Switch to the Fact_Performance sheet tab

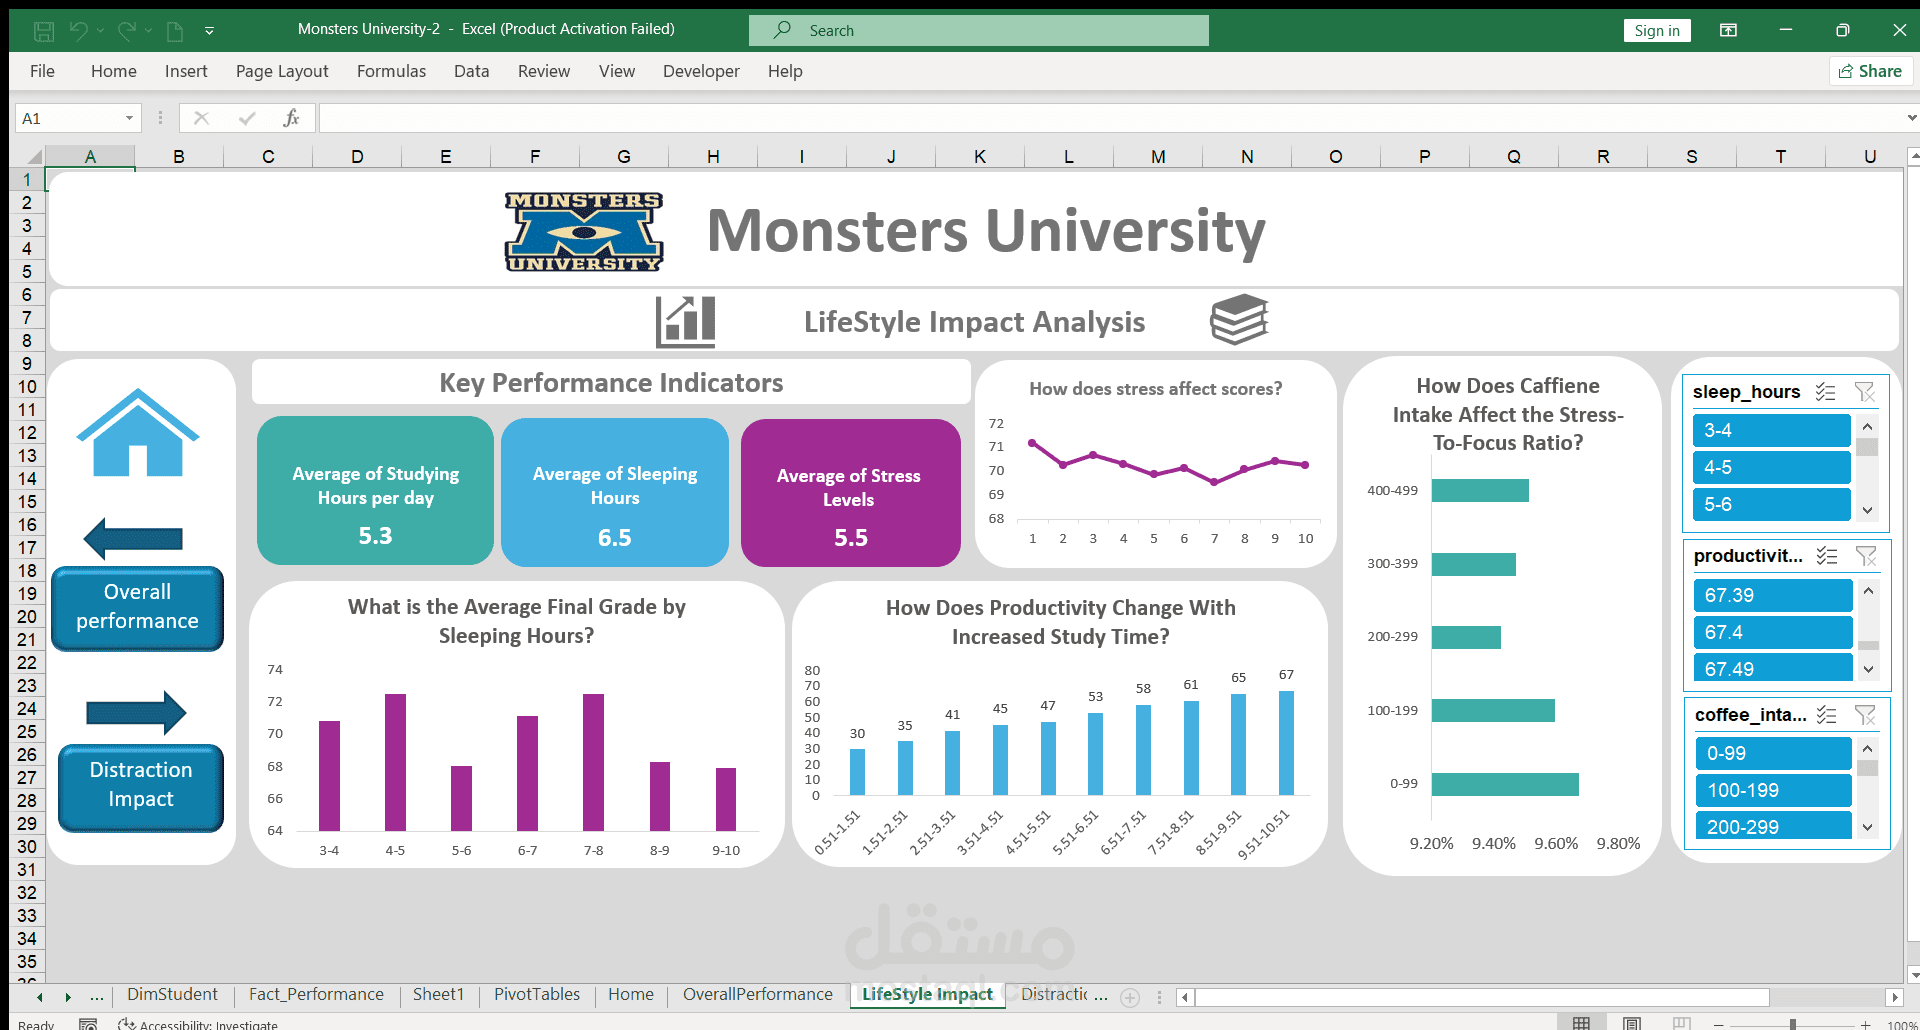click(316, 994)
